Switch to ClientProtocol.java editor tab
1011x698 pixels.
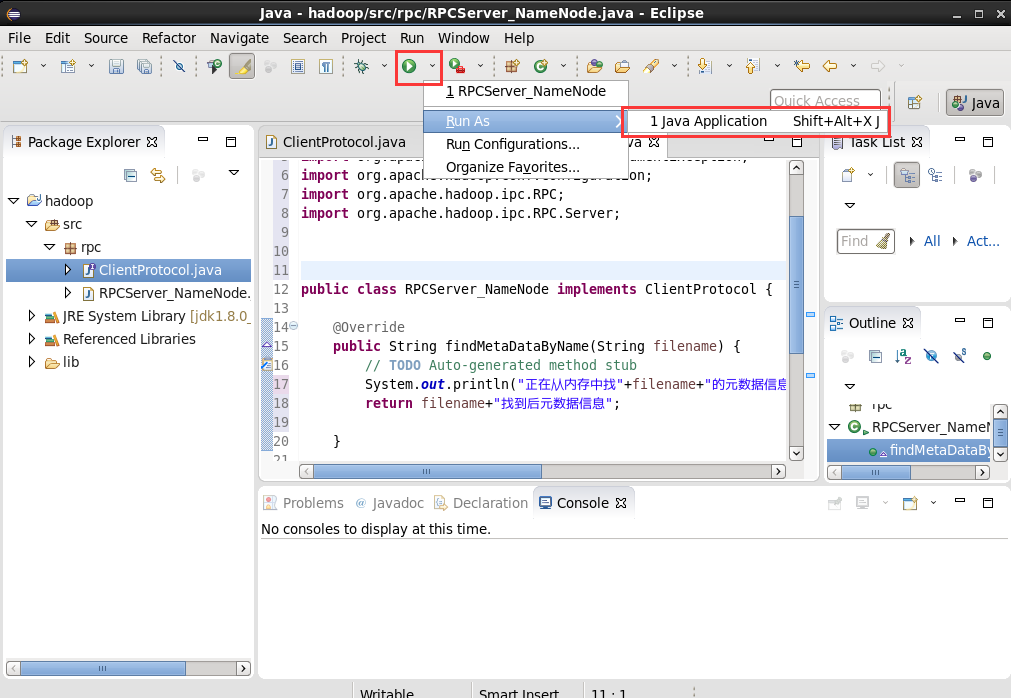(344, 142)
